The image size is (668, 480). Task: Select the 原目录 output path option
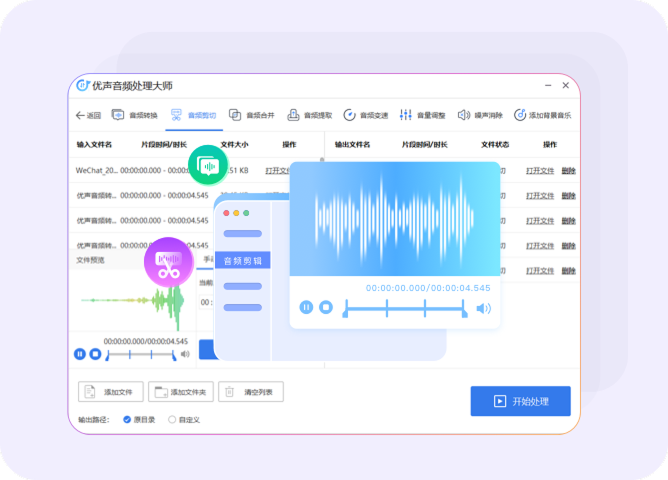point(128,419)
